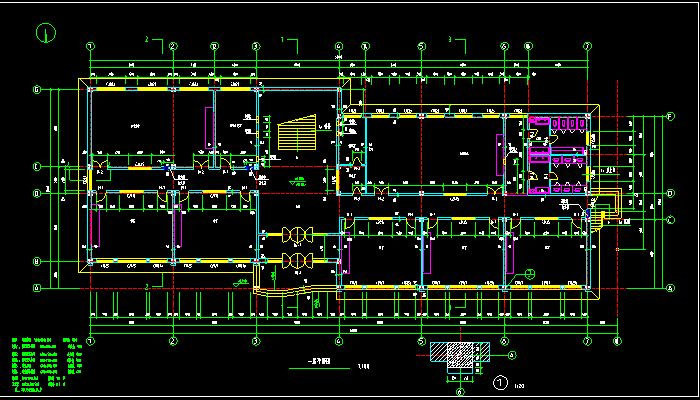Select the curved exterior steps at right end

coord(602,215)
